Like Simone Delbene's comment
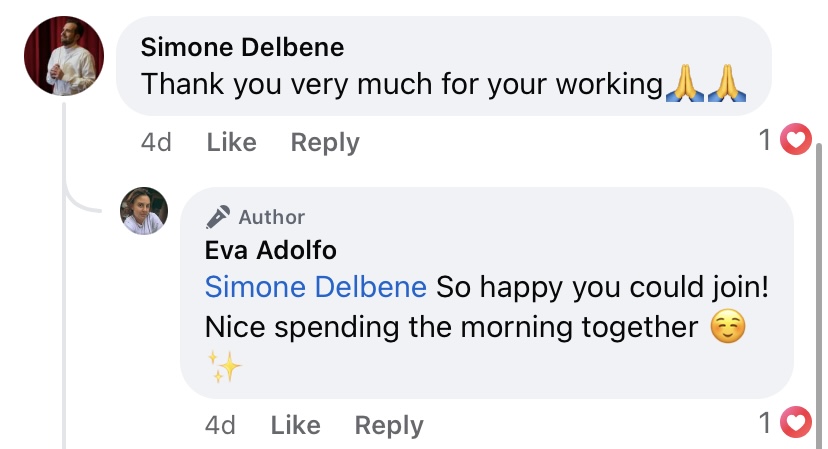The width and height of the screenshot is (828, 449). tap(231, 142)
